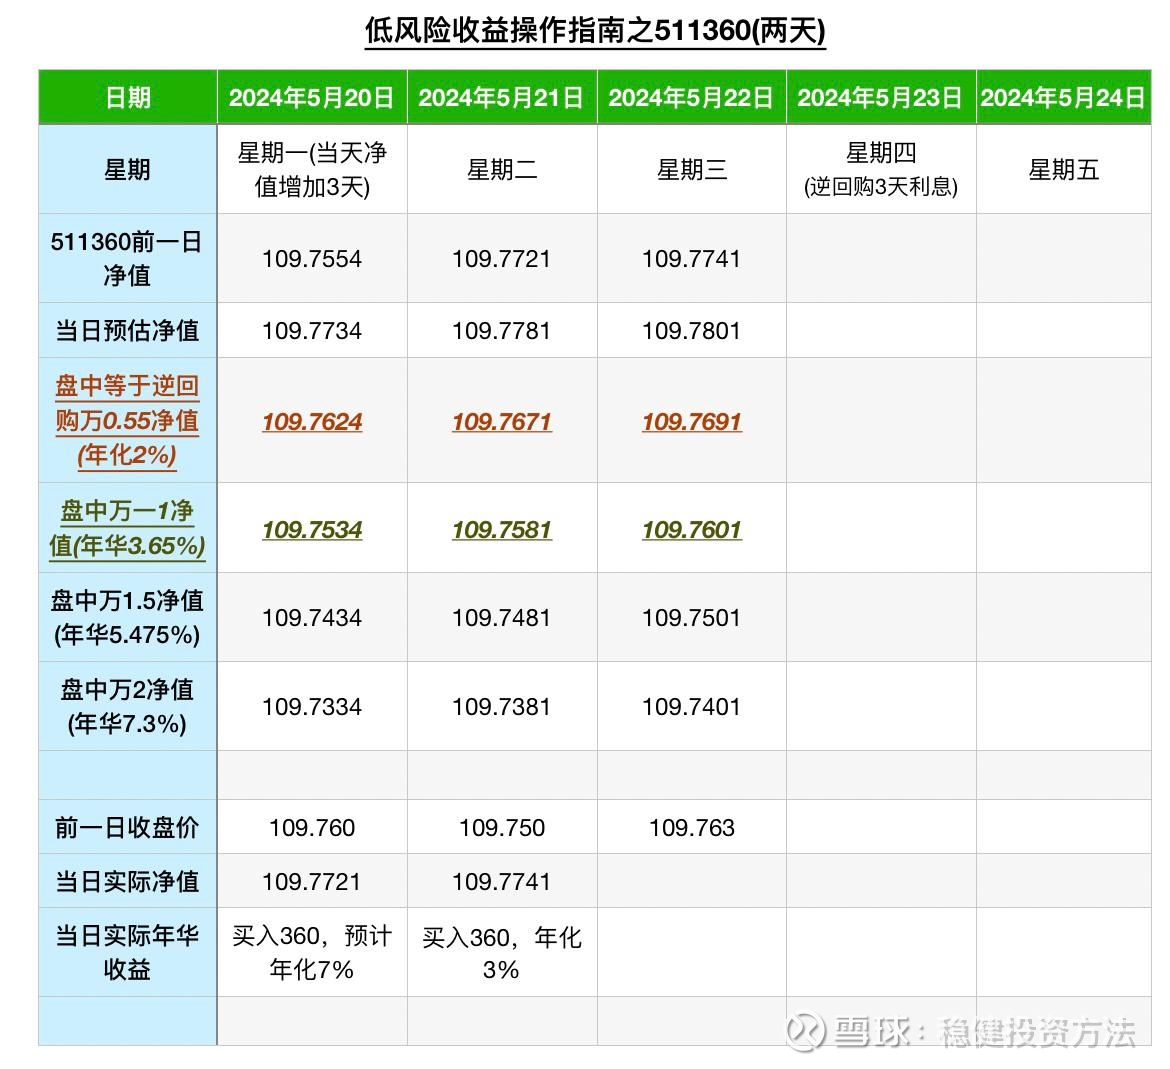The width and height of the screenshot is (1170, 1069).
Task: Select the 2024年5月20日 column header
Action: pos(311,97)
